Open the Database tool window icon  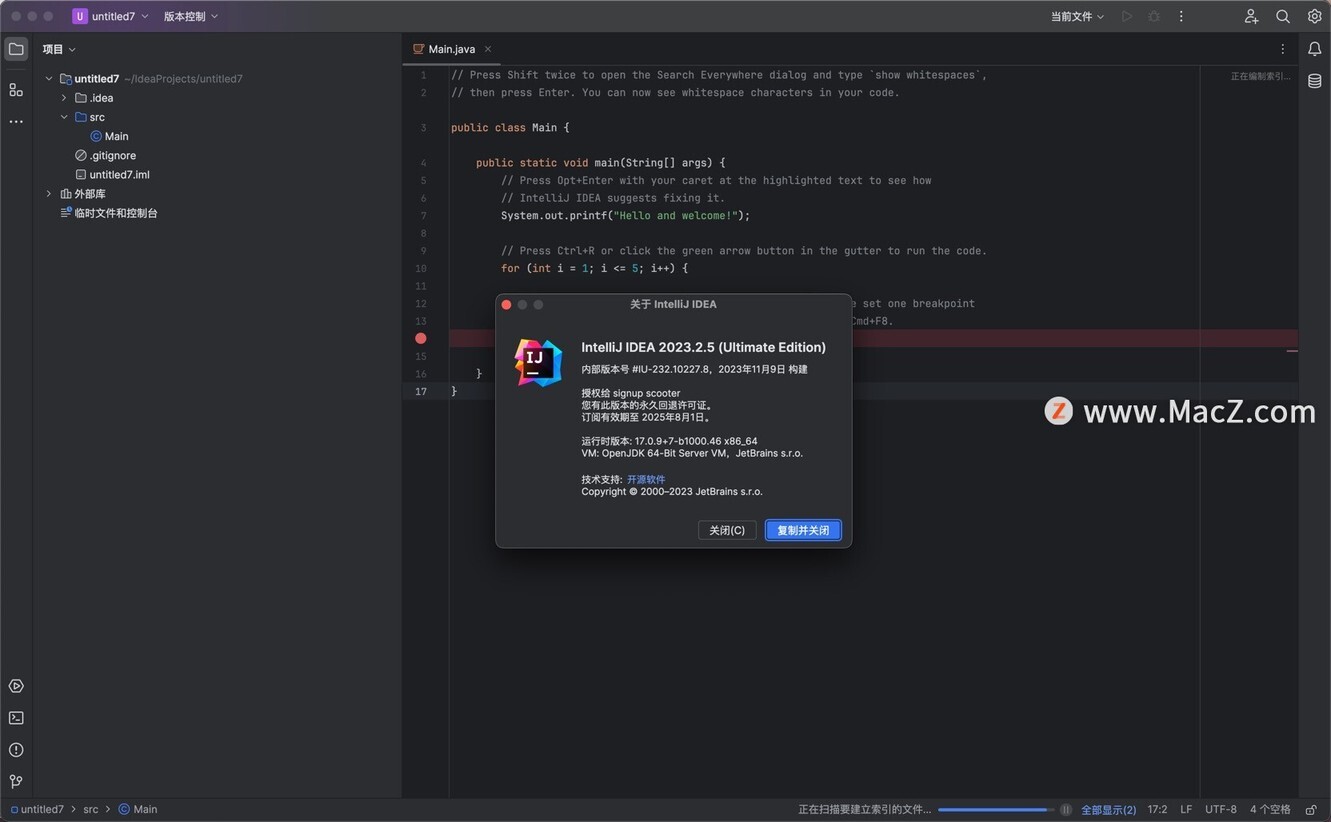pyautogui.click(x=1315, y=81)
